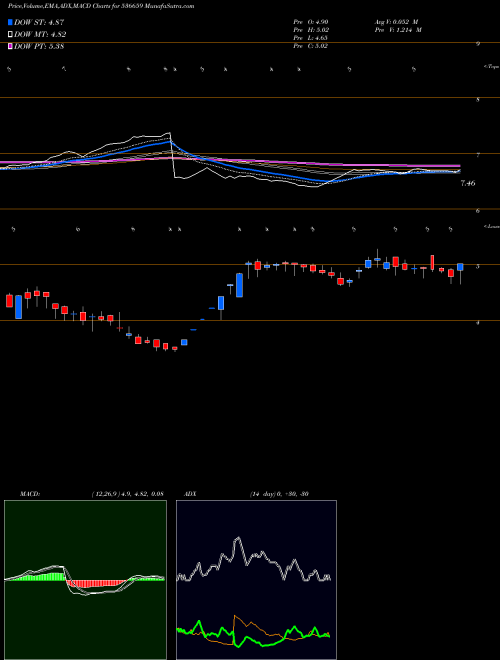Screen dimensions: 500x660
Task: Click the long blue candle at the chart's left
Action: click(x=19, y=307)
